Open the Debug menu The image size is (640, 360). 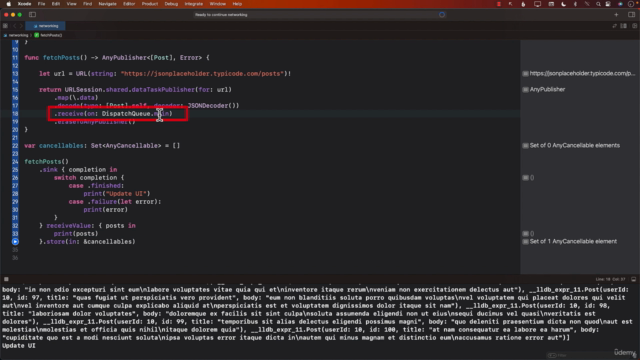pyautogui.click(x=171, y=4)
